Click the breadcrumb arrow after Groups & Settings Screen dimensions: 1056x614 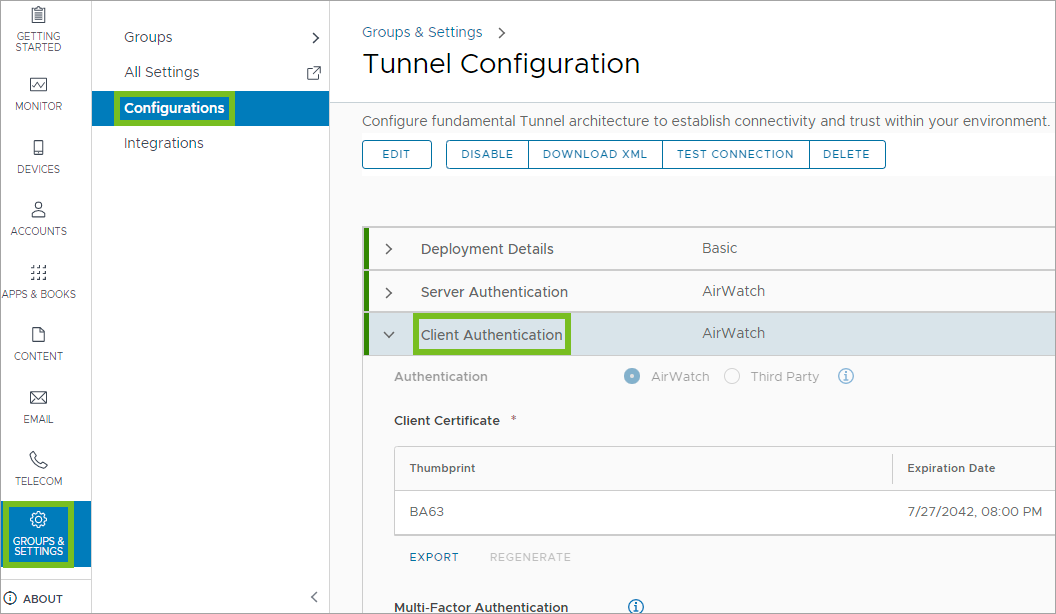point(501,33)
